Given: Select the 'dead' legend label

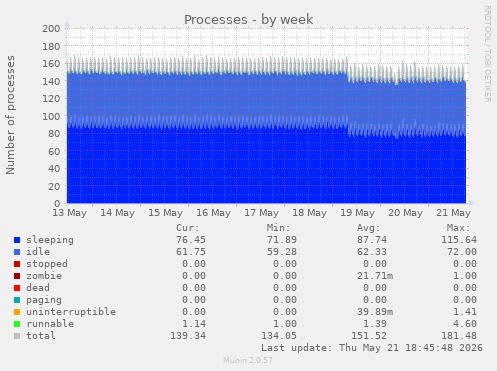Looking at the screenshot, I should (38, 288).
